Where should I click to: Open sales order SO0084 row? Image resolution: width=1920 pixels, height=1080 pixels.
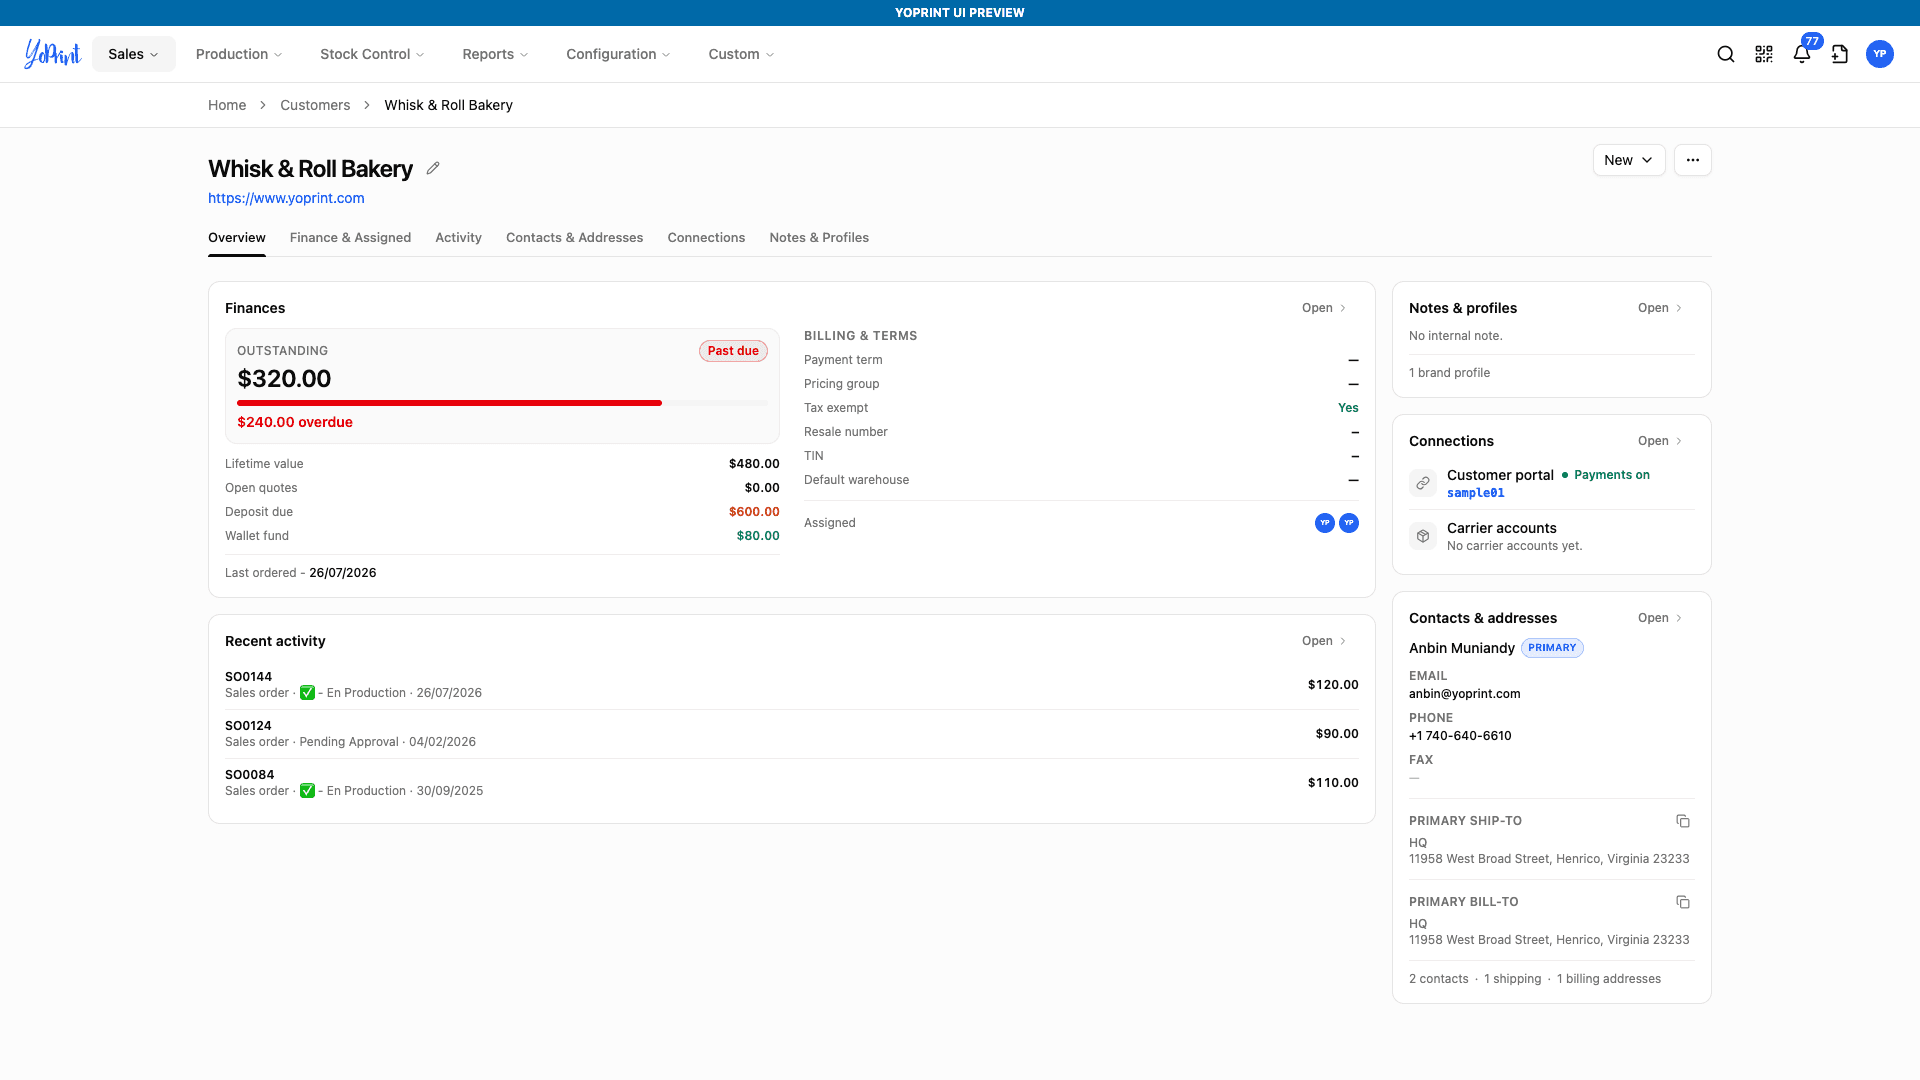click(791, 783)
